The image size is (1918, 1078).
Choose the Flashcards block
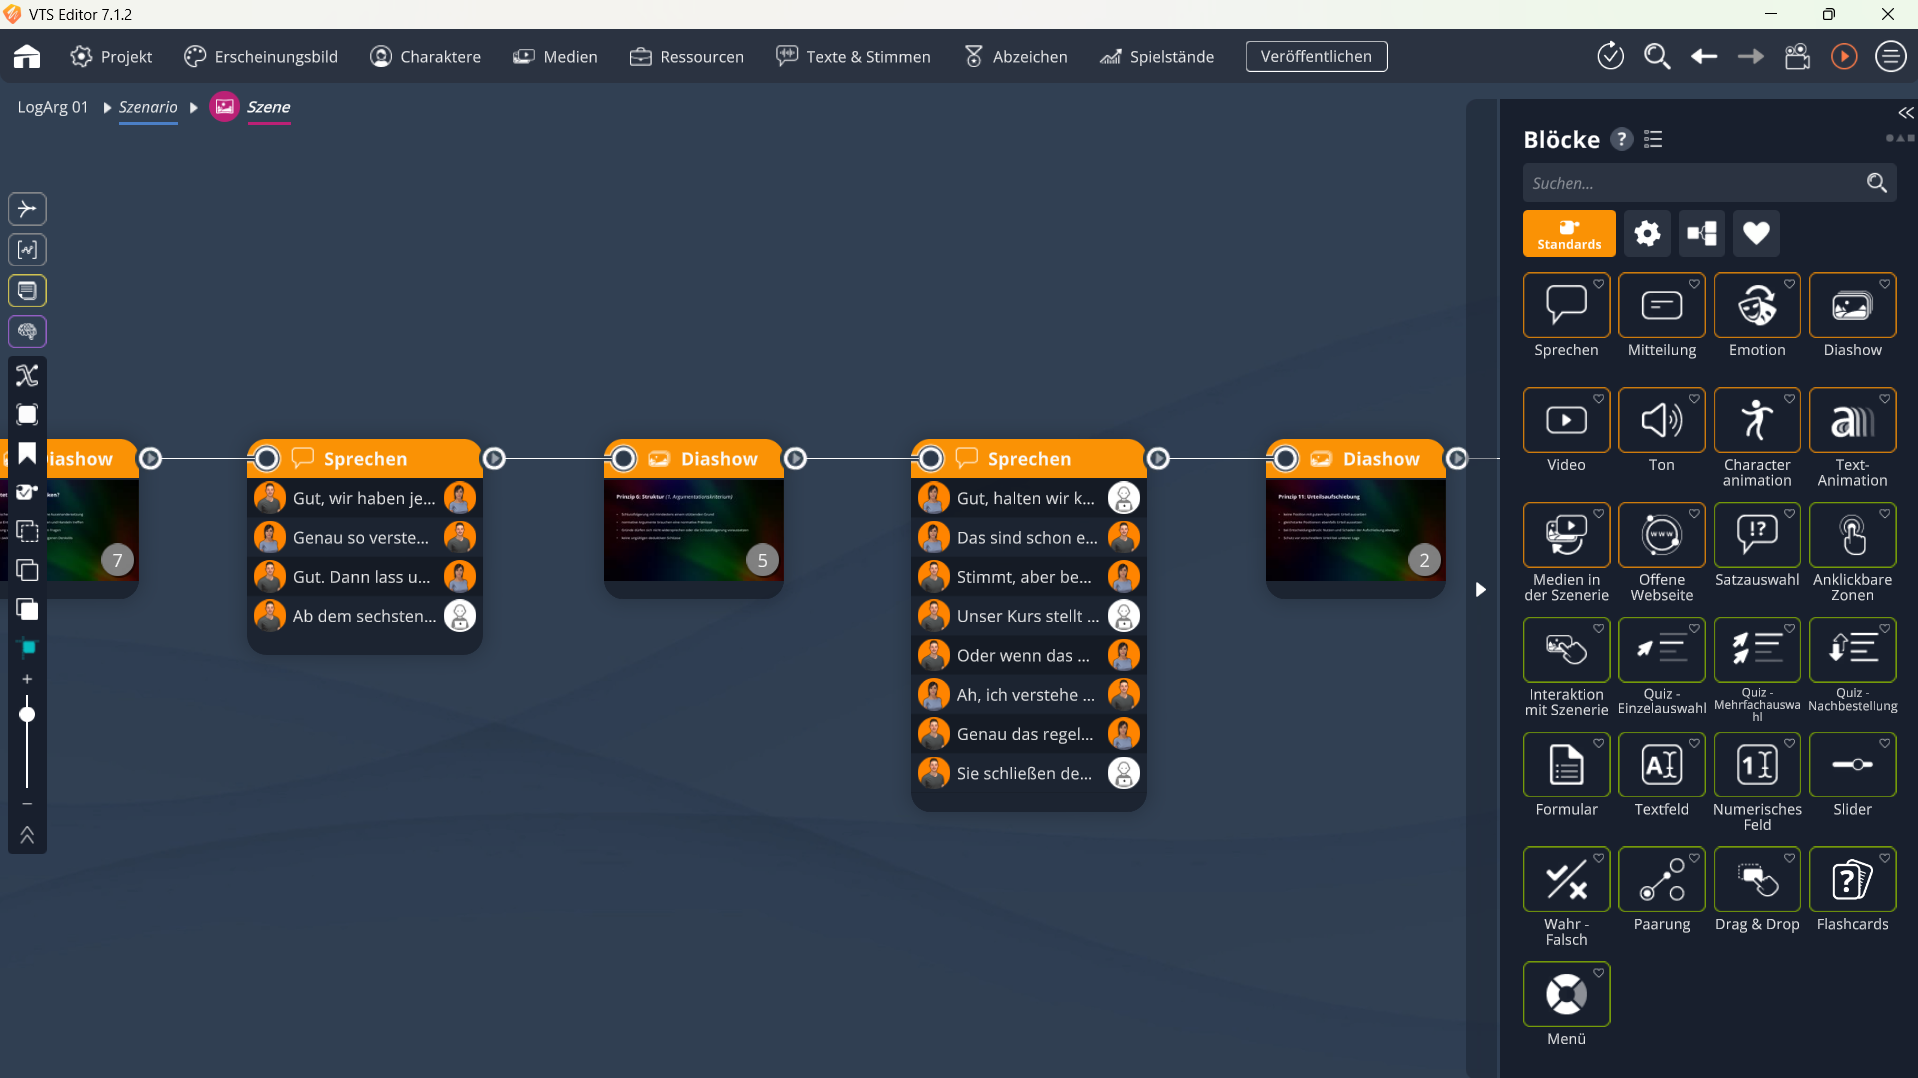[x=1851, y=881]
